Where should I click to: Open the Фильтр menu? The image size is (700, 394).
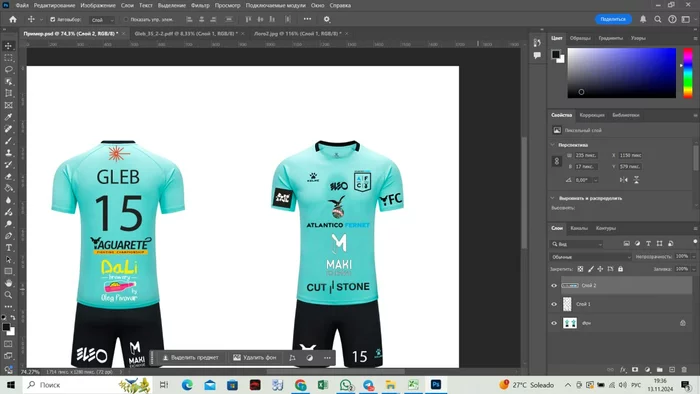point(200,5)
